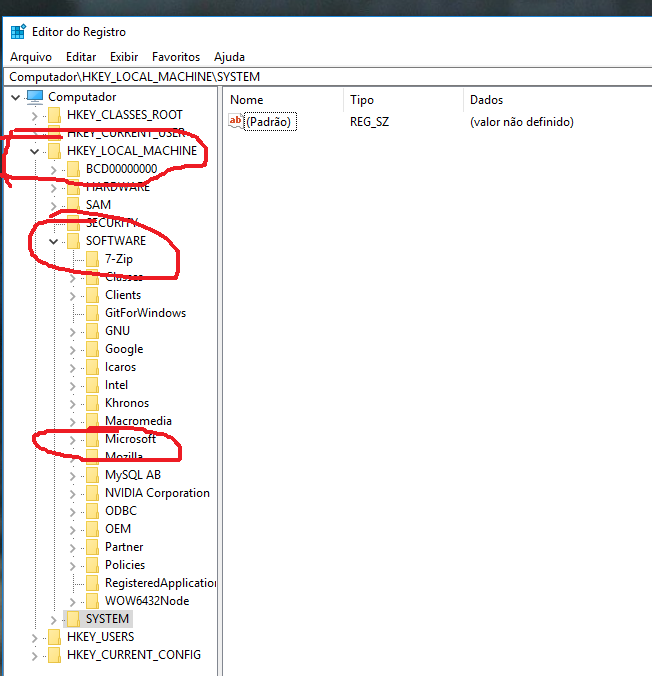The width and height of the screenshot is (652, 676).
Task: Collapse the HKEY_LOCAL_MACHINE key
Action: pyautogui.click(x=34, y=151)
